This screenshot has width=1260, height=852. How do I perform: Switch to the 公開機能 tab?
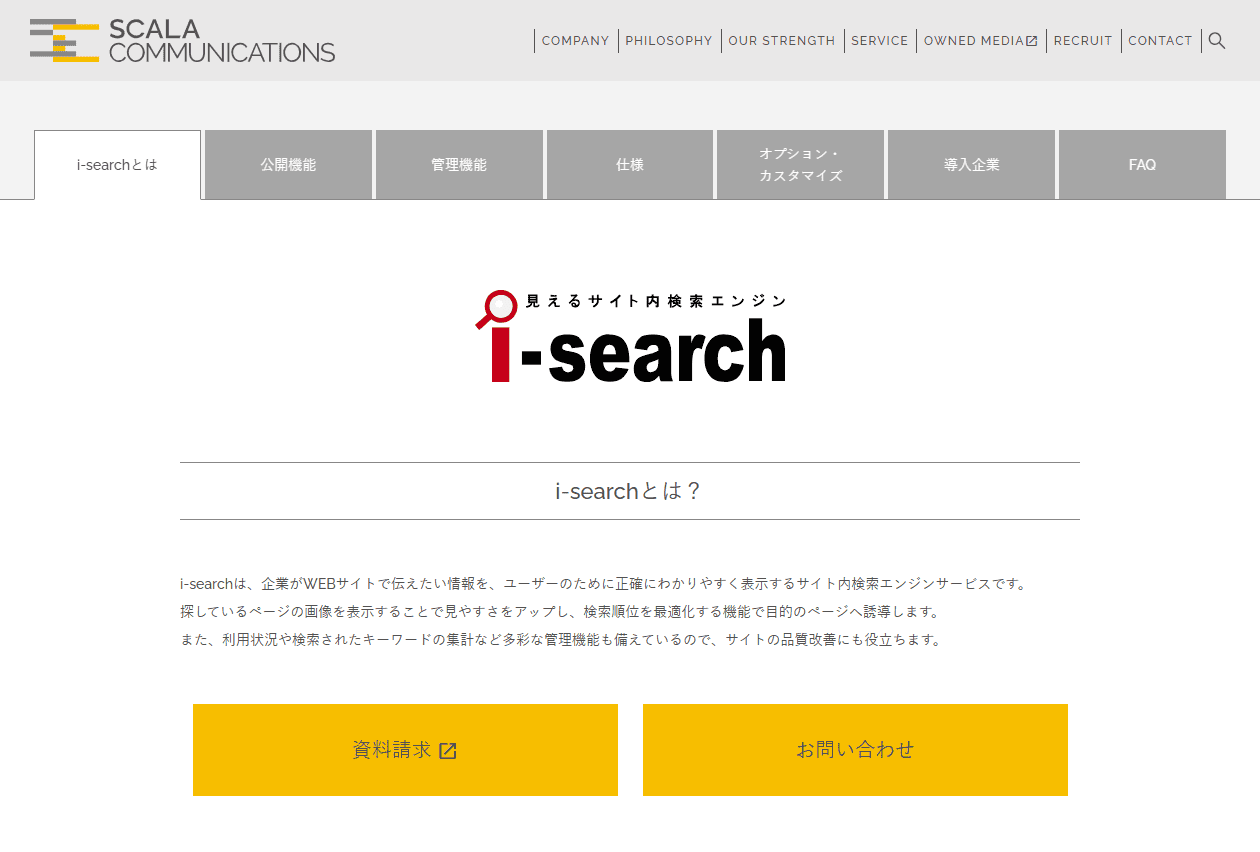coord(288,165)
